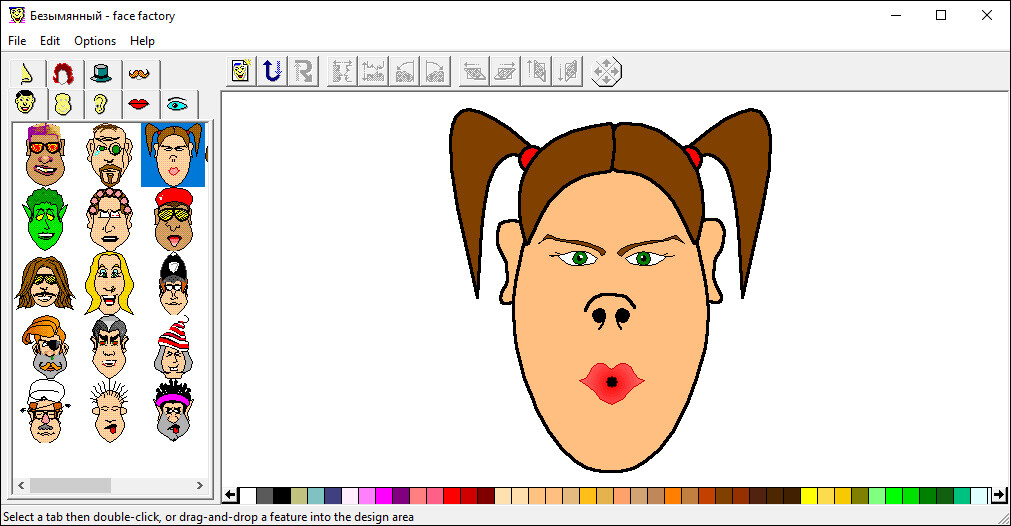Image resolution: width=1011 pixels, height=526 pixels.
Task: Open the File menu
Action: [x=17, y=41]
